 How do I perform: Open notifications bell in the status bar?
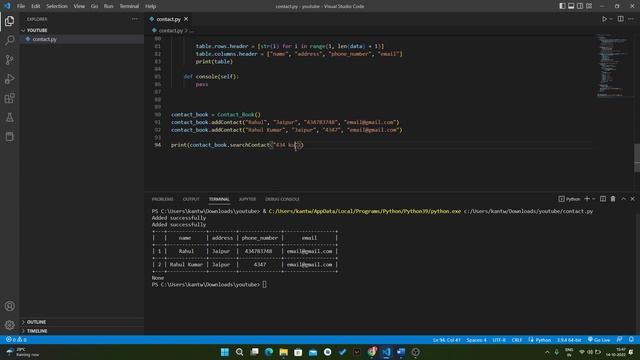[x=631, y=340]
